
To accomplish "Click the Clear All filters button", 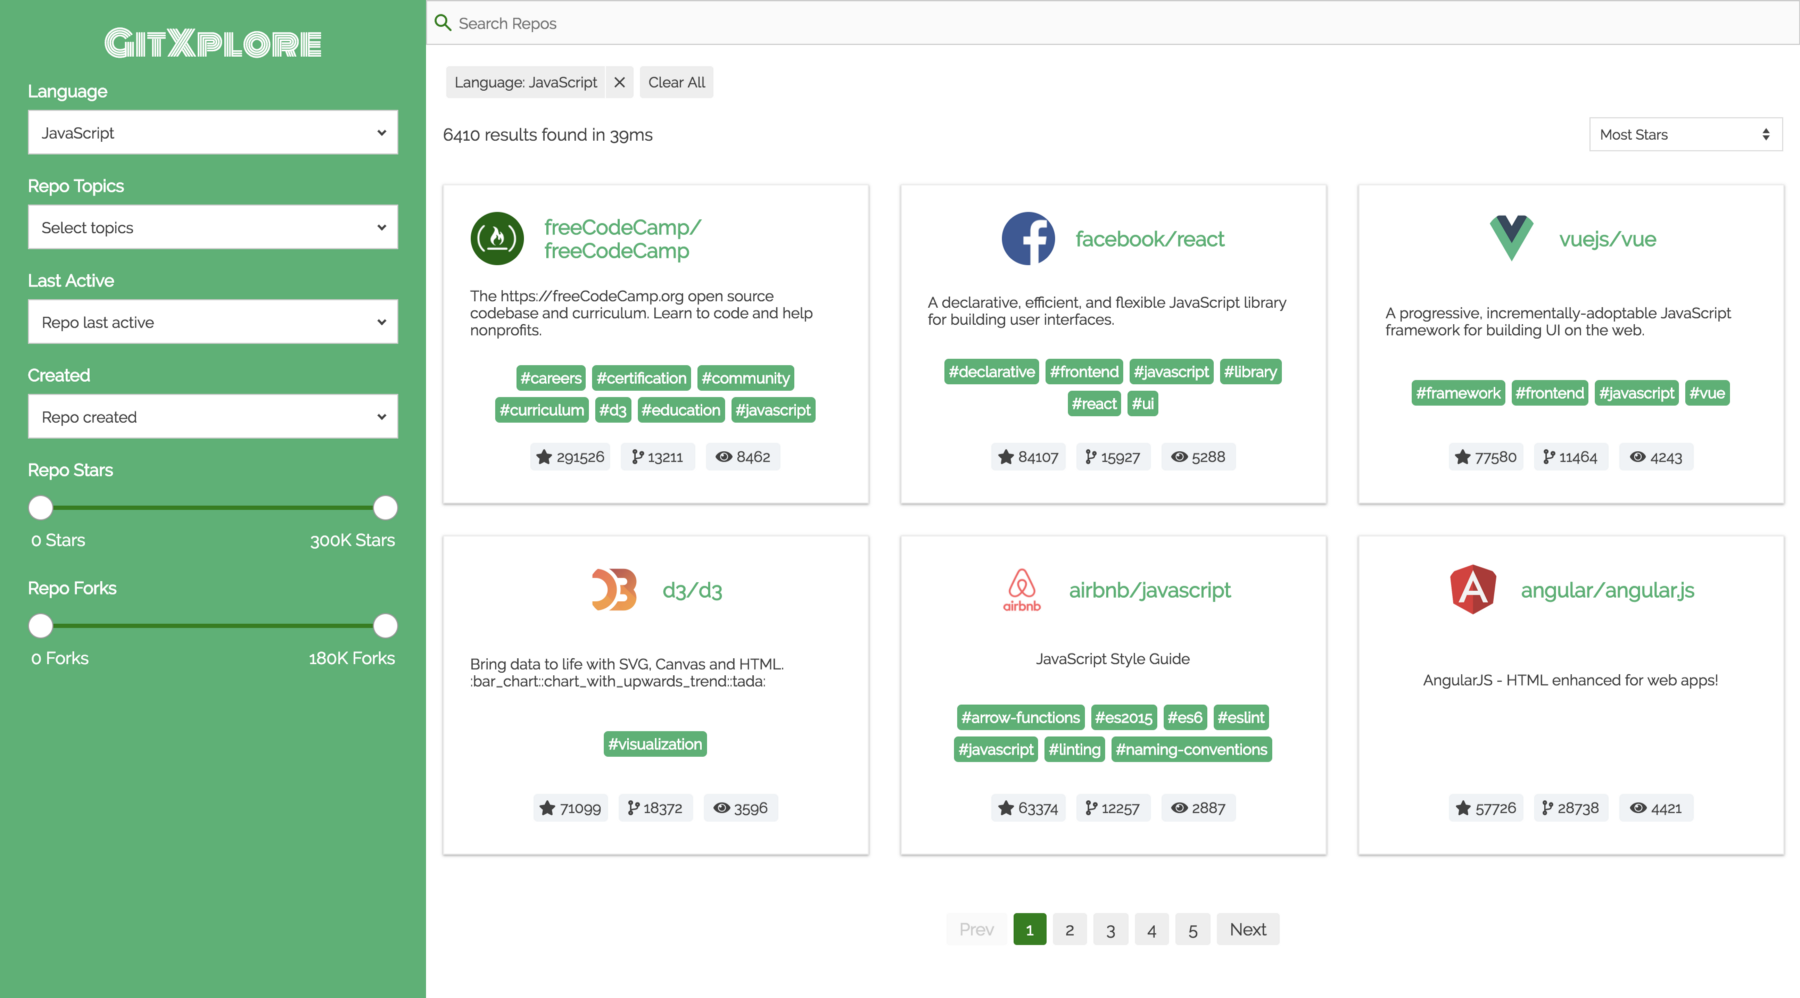I will [676, 82].
